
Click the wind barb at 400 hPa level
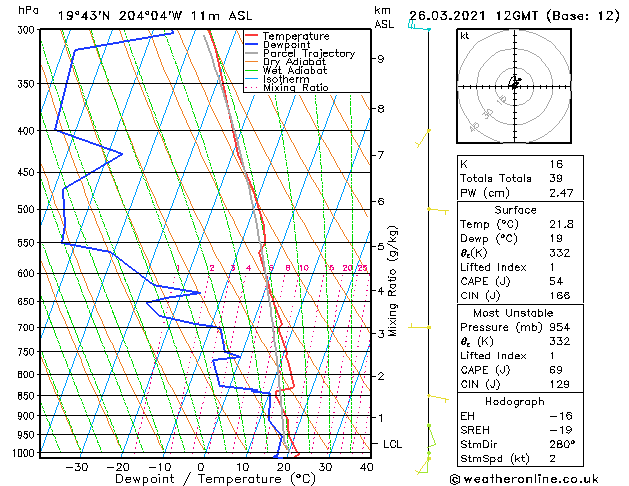coord(423,139)
